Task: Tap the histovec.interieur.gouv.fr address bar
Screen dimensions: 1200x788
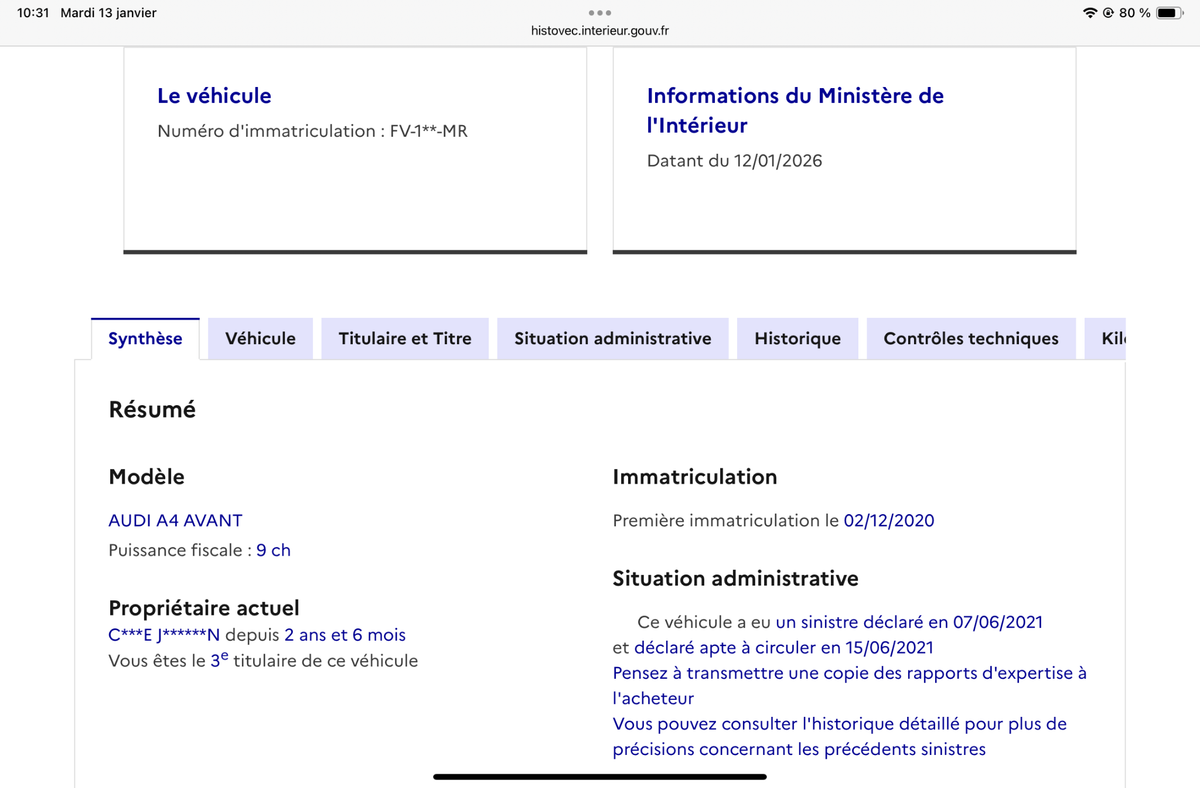Action: coord(599,31)
